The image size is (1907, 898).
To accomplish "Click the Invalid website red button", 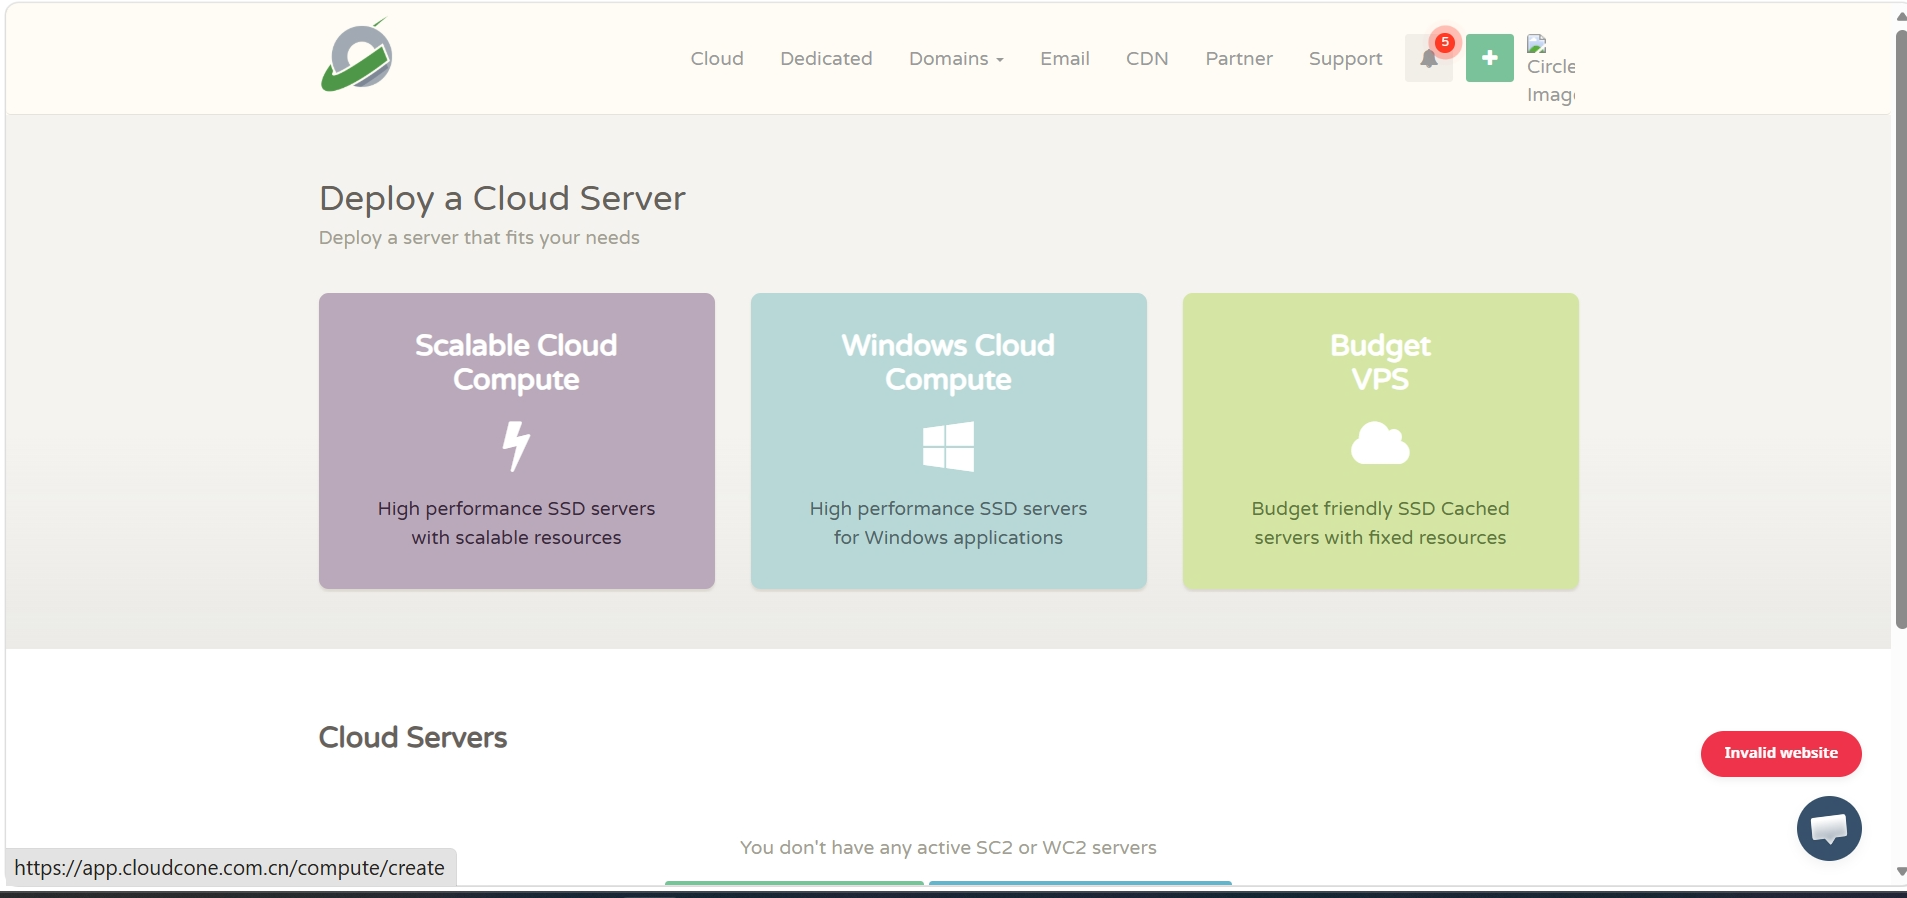I will (1780, 753).
